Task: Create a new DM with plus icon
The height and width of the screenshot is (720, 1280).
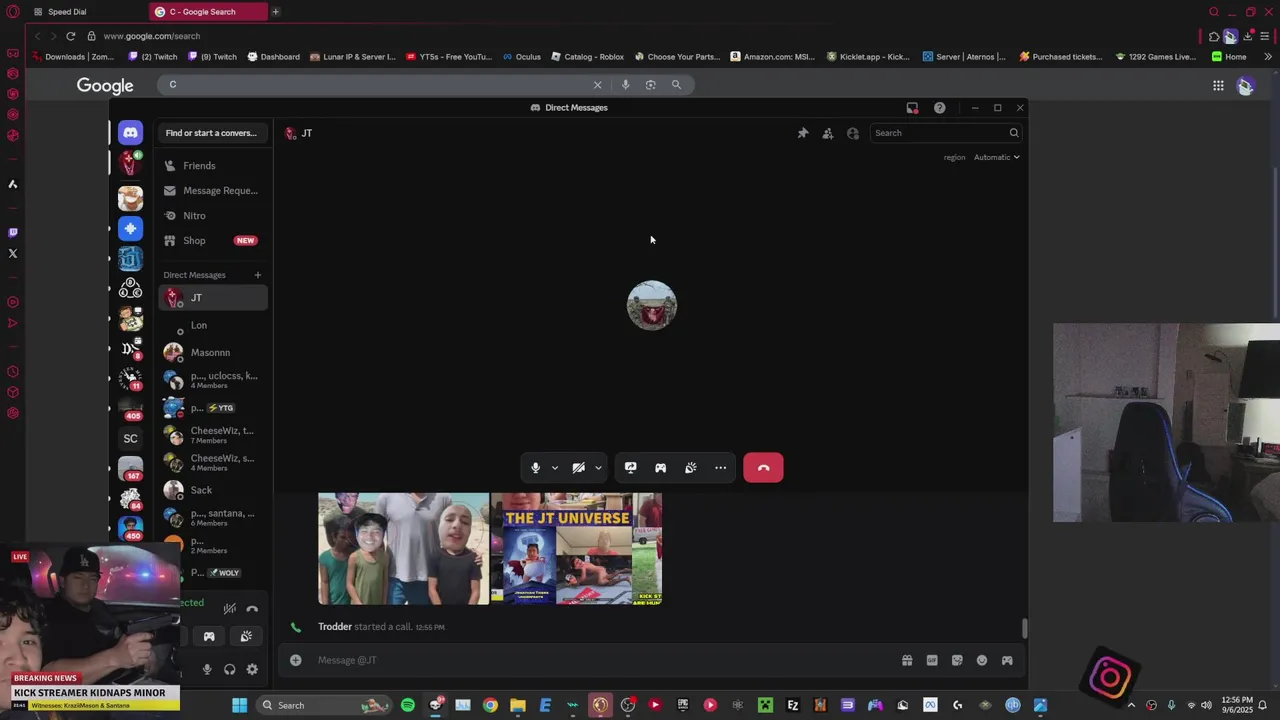Action: (x=257, y=275)
